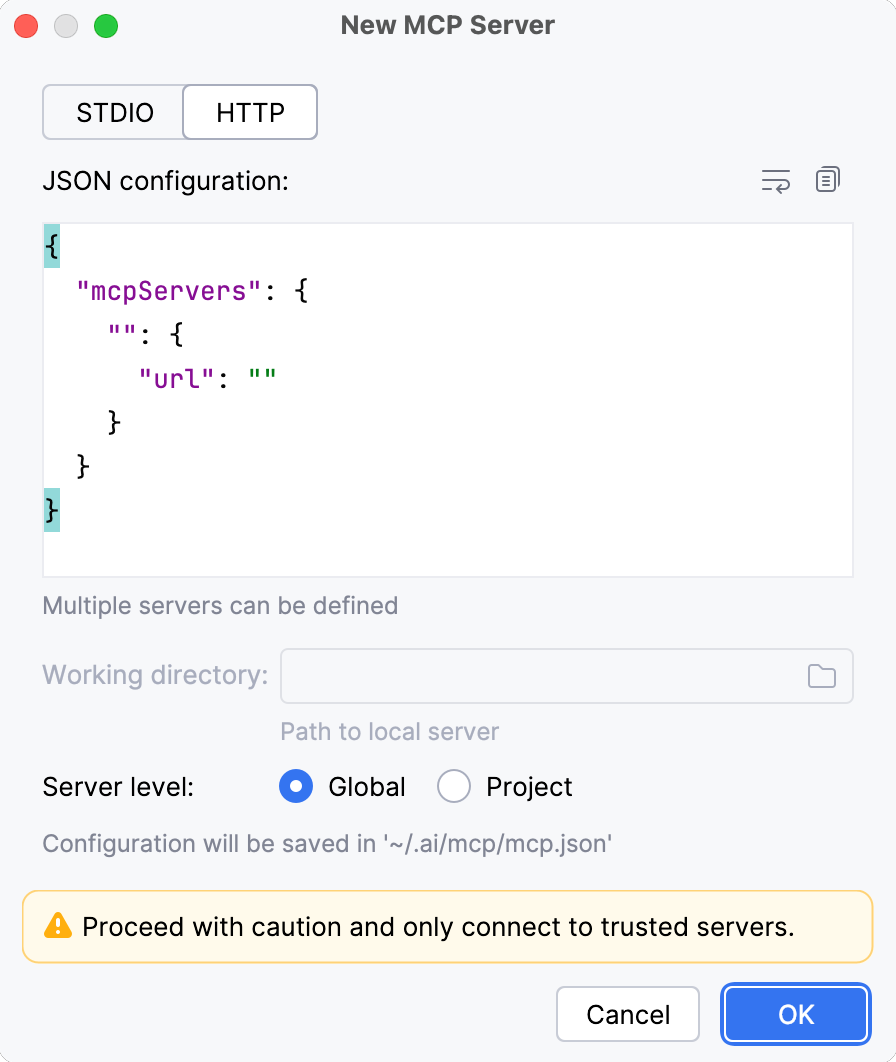The image size is (896, 1062).
Task: Click the Multiple servers can be defined hint
Action: tap(219, 606)
